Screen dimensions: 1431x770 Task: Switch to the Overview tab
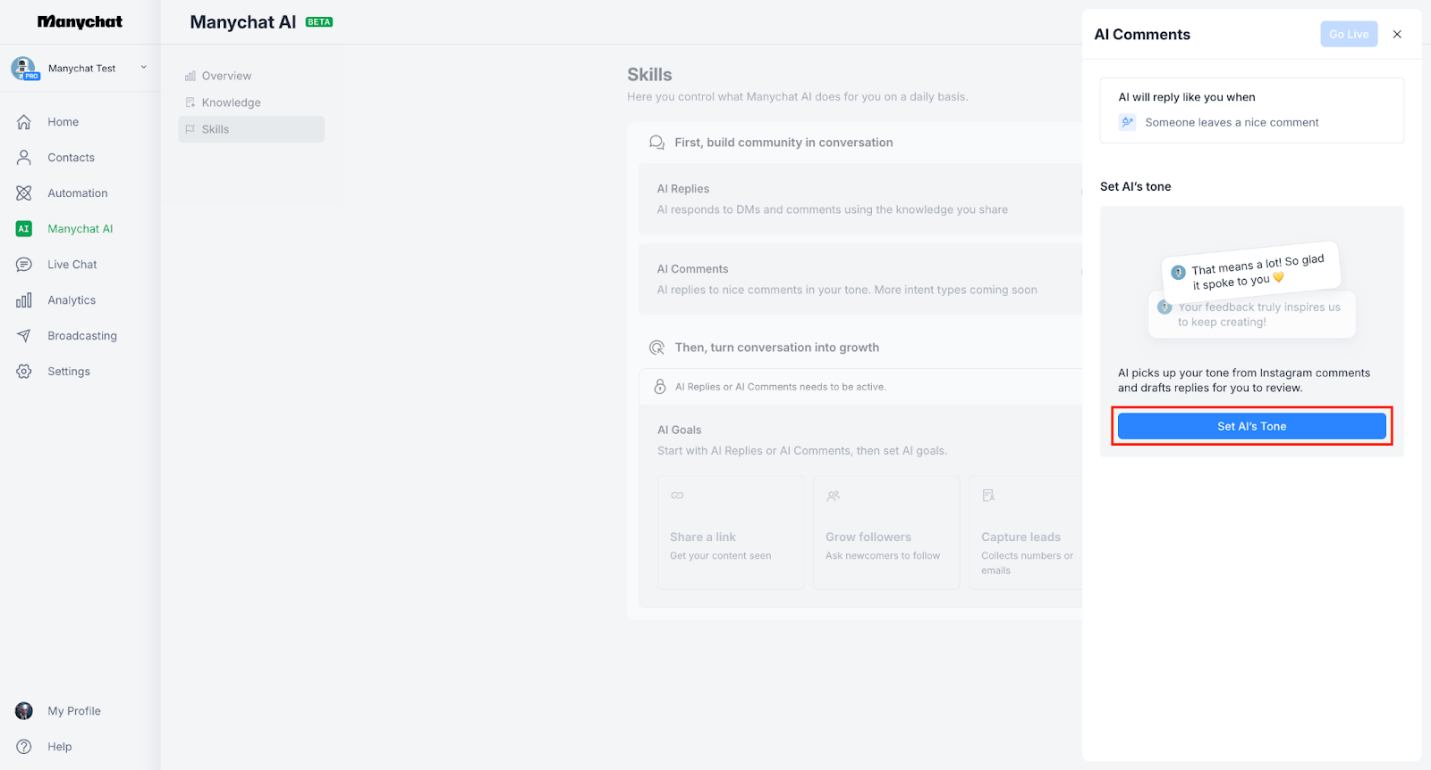point(226,75)
